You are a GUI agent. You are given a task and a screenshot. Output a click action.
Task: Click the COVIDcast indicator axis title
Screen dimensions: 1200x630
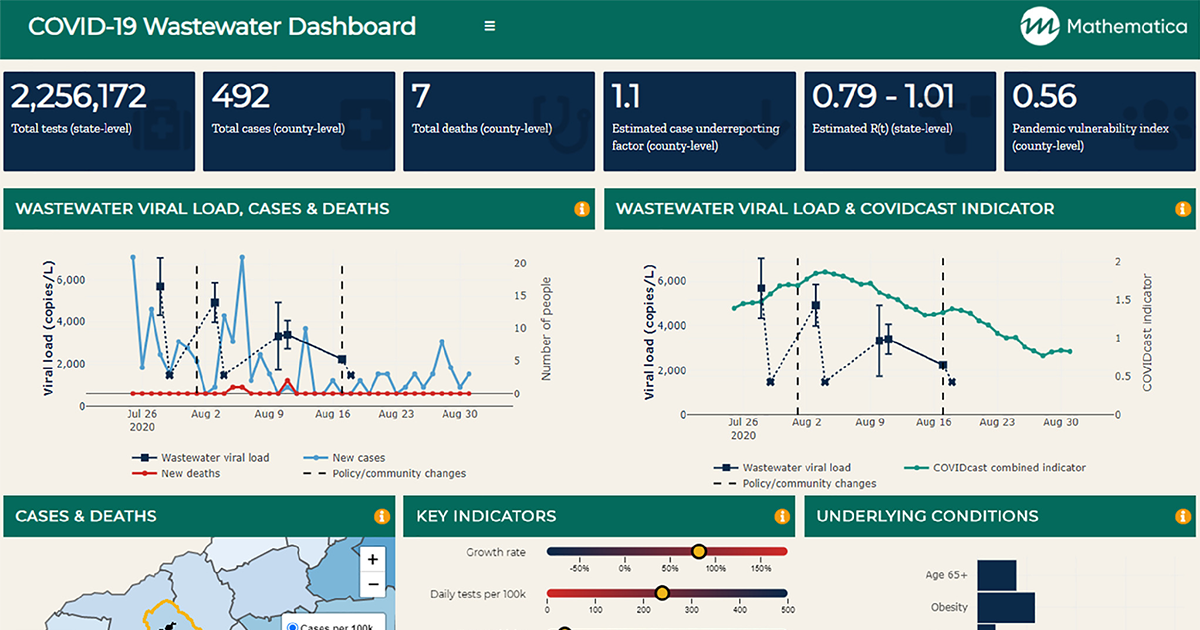coord(1148,334)
